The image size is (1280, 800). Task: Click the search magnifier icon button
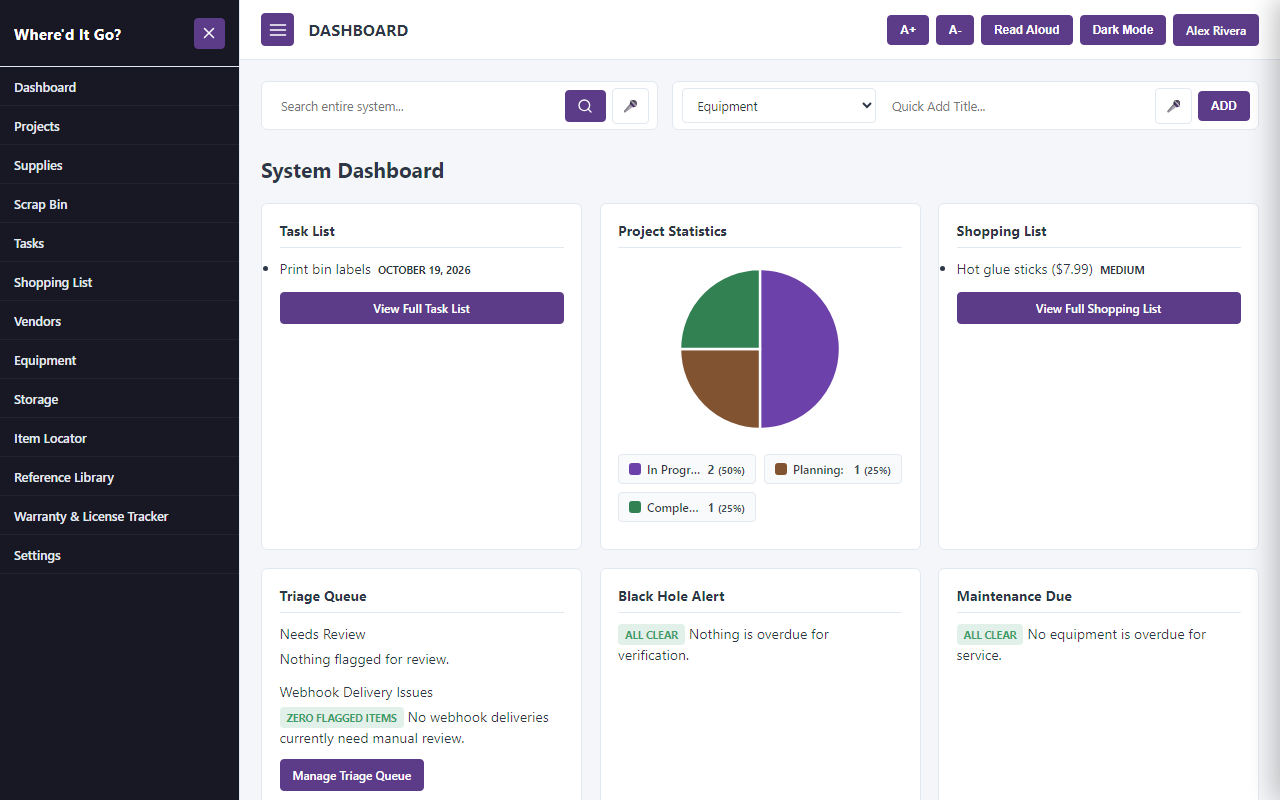[x=585, y=106]
